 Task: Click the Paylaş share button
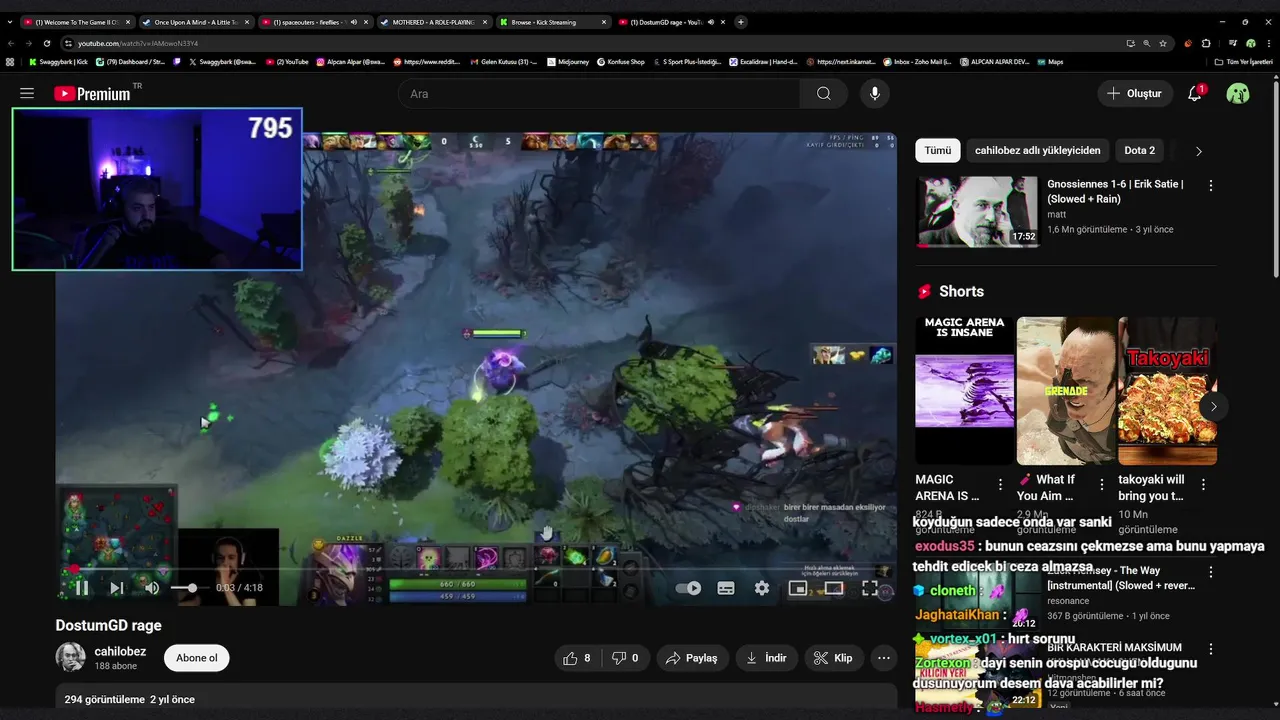(x=692, y=658)
